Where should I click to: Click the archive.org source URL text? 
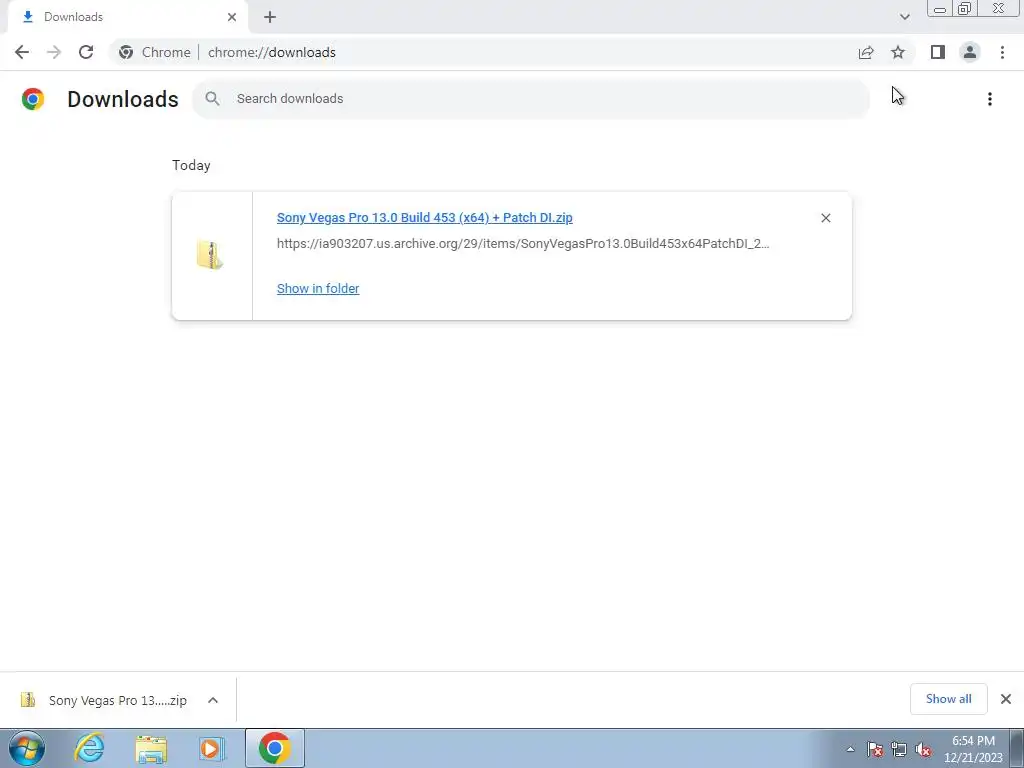click(x=523, y=244)
